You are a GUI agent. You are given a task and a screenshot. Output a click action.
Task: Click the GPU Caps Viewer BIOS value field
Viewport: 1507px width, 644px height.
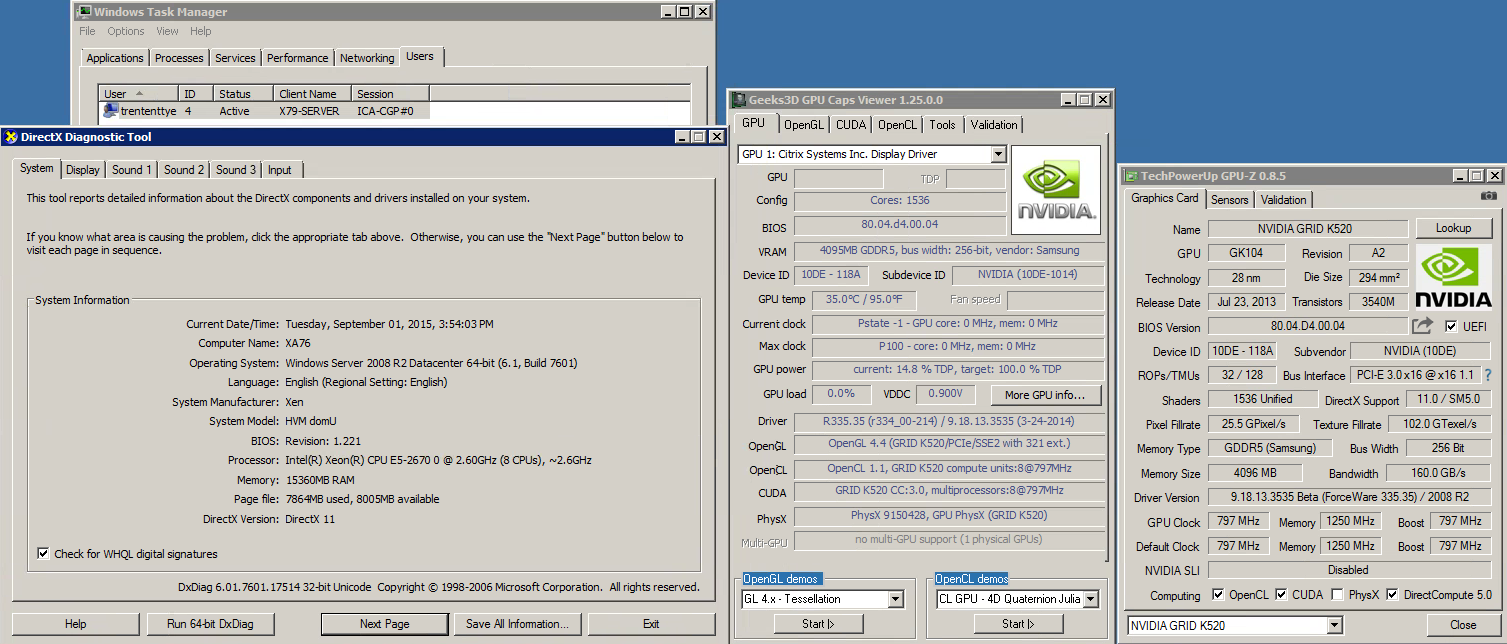click(900, 225)
